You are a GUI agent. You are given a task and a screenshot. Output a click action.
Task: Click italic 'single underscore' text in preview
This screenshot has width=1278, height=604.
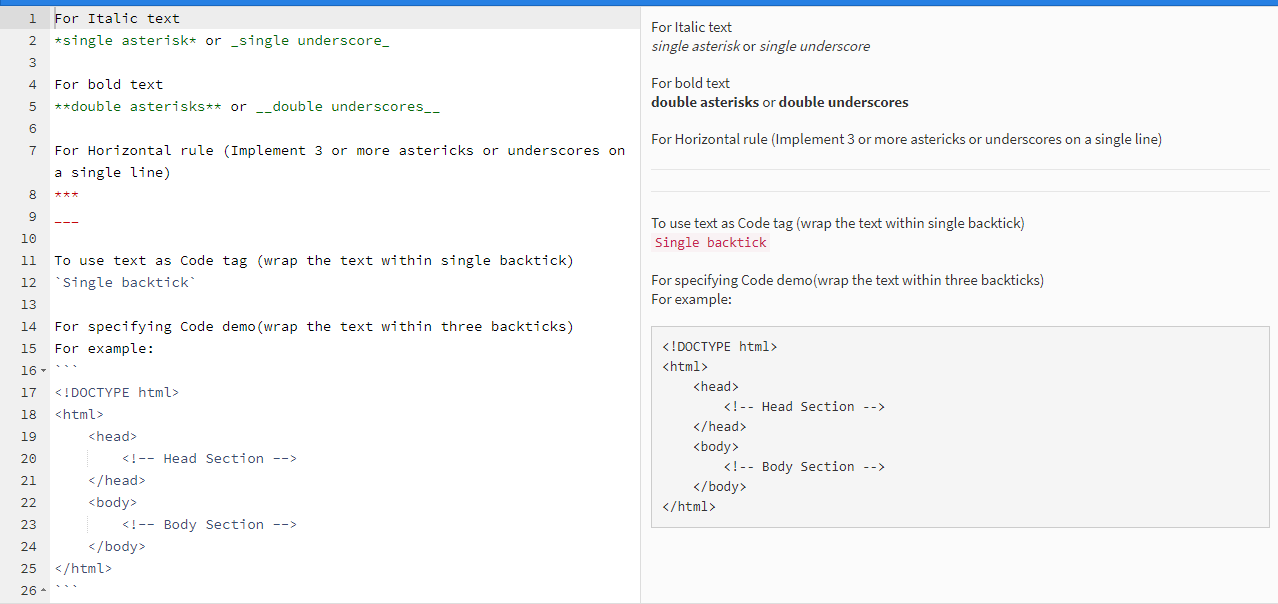814,46
